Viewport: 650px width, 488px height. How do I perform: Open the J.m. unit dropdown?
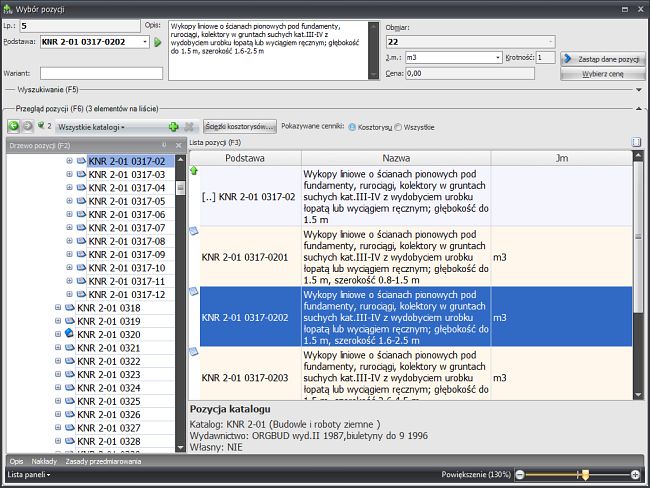[498, 58]
